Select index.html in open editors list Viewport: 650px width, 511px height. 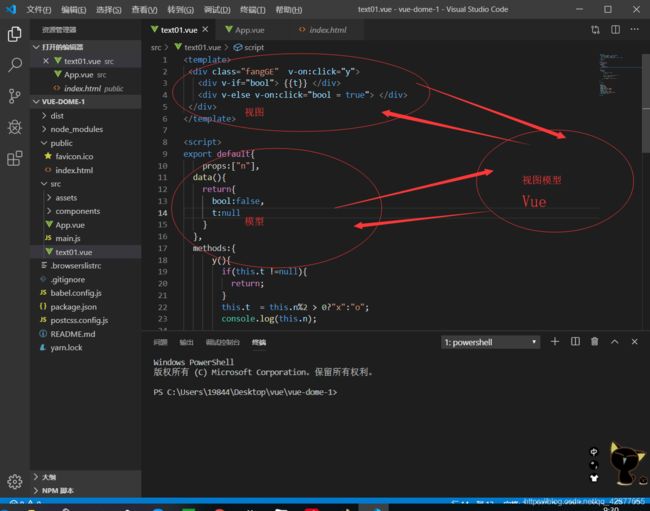pos(86,88)
